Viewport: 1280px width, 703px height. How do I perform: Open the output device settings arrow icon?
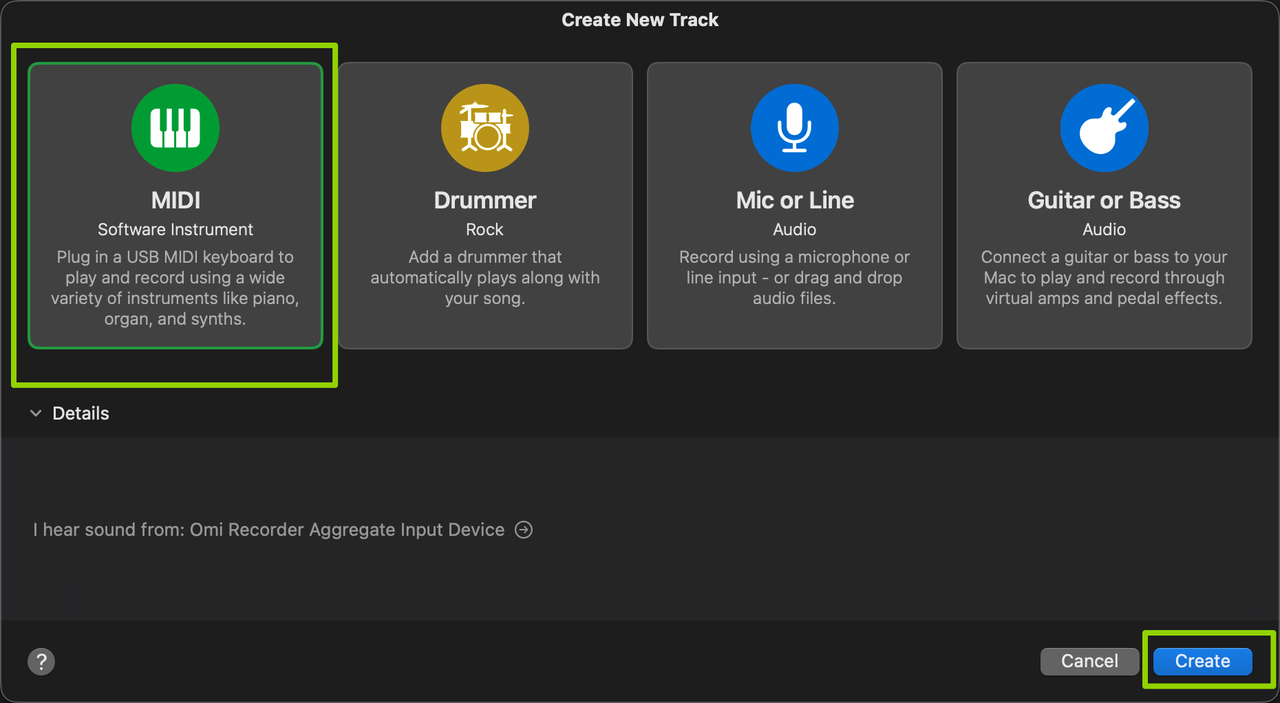pos(524,530)
